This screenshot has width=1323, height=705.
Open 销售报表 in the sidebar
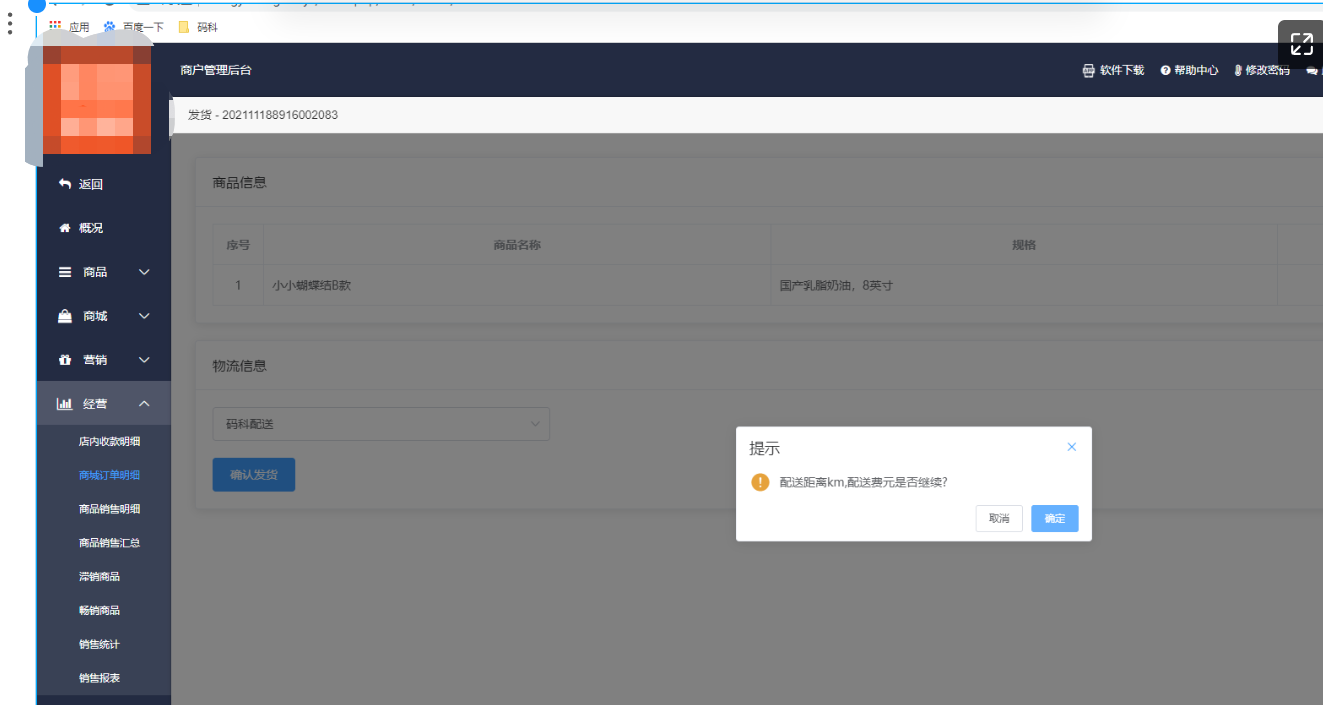click(99, 678)
